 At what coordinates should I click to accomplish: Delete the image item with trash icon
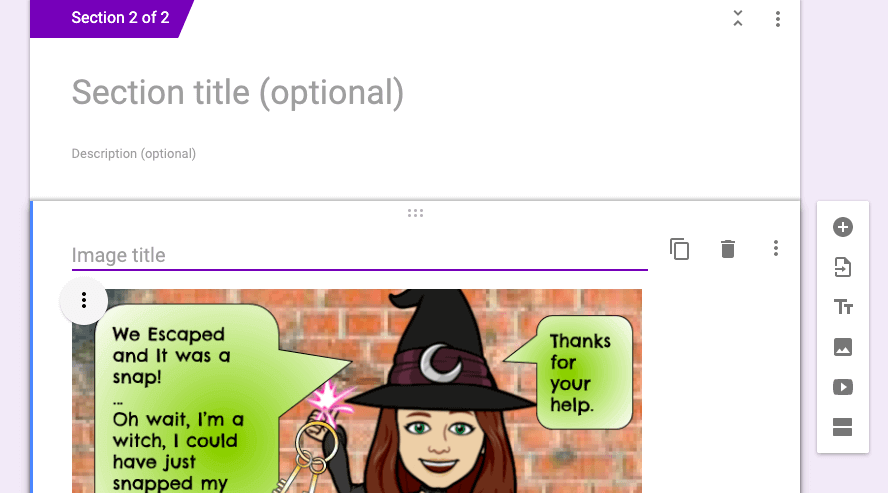coord(728,248)
